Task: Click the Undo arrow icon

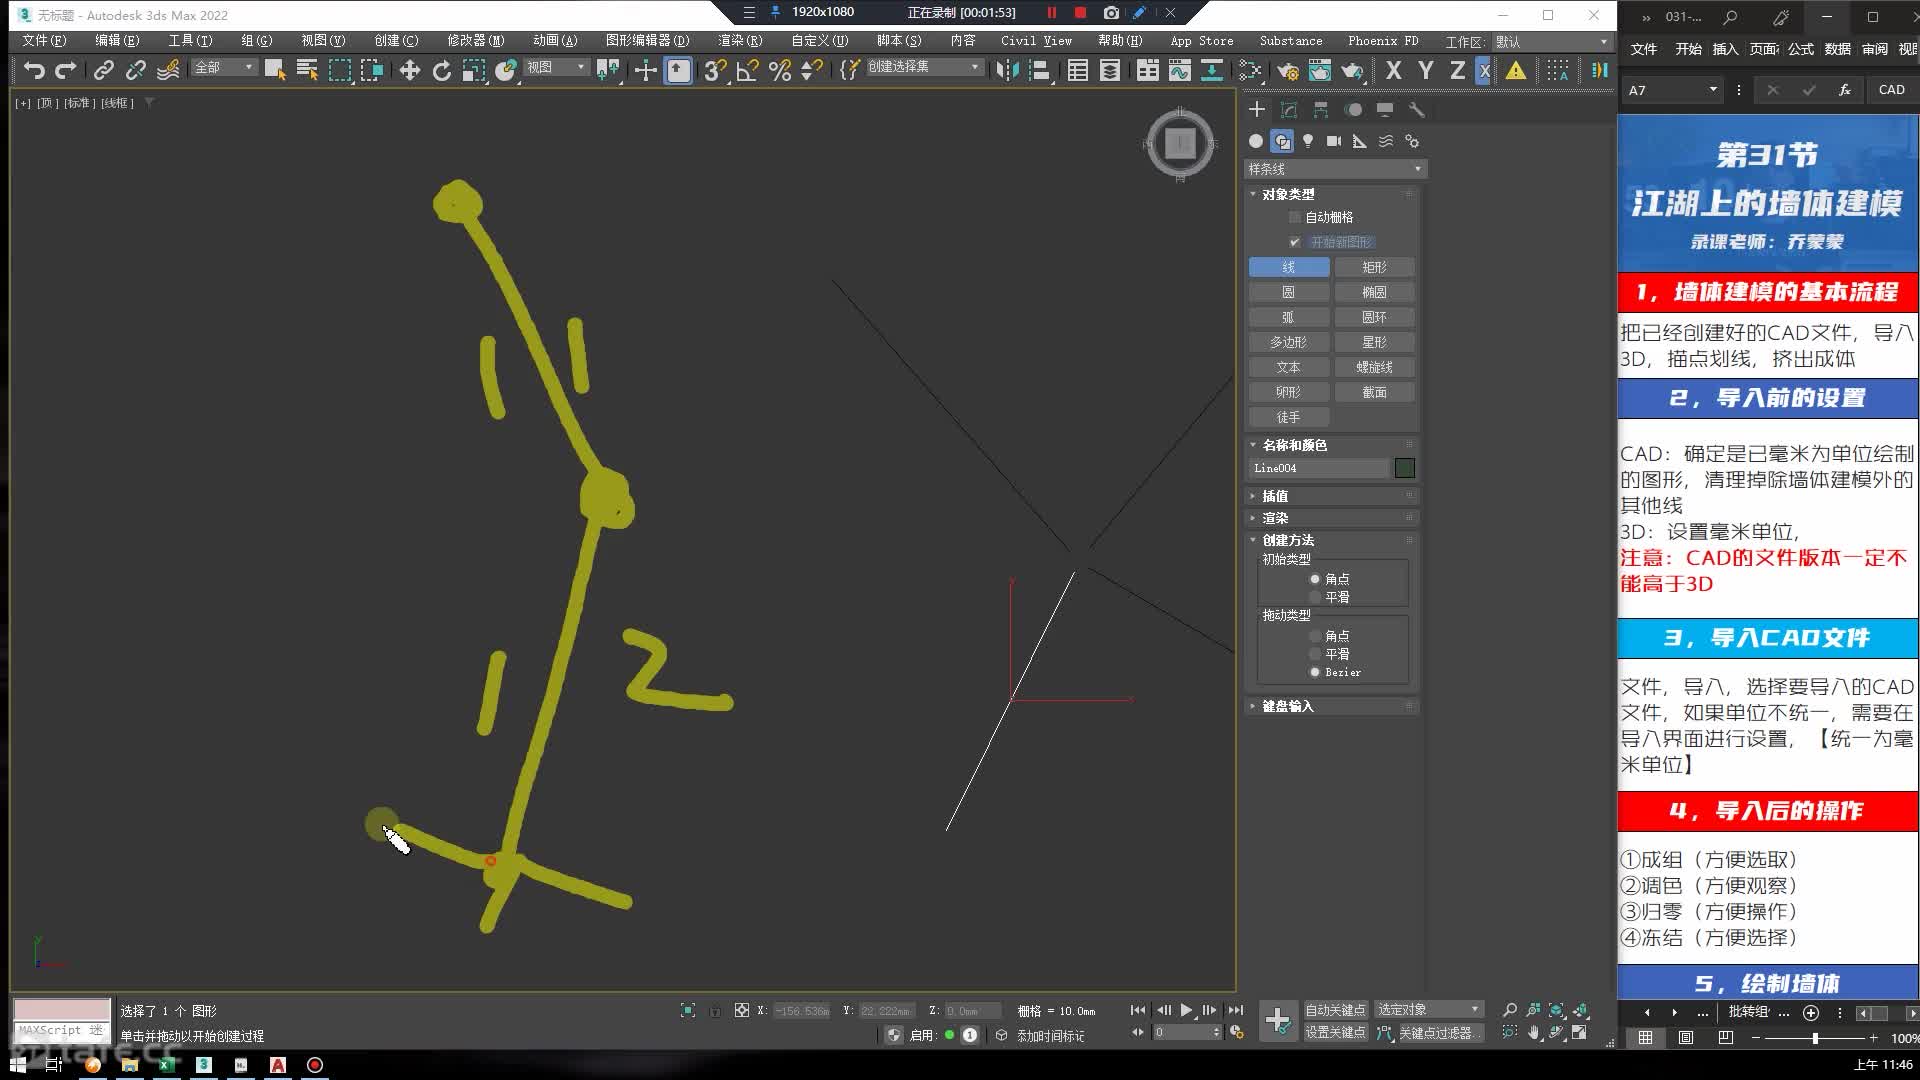Action: click(34, 70)
